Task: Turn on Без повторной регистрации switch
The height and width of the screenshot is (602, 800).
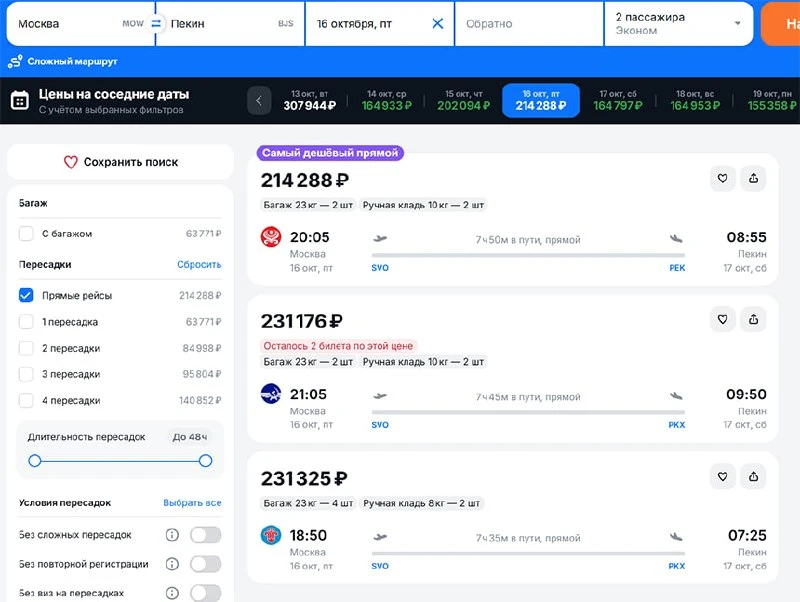Action: pyautogui.click(x=206, y=564)
